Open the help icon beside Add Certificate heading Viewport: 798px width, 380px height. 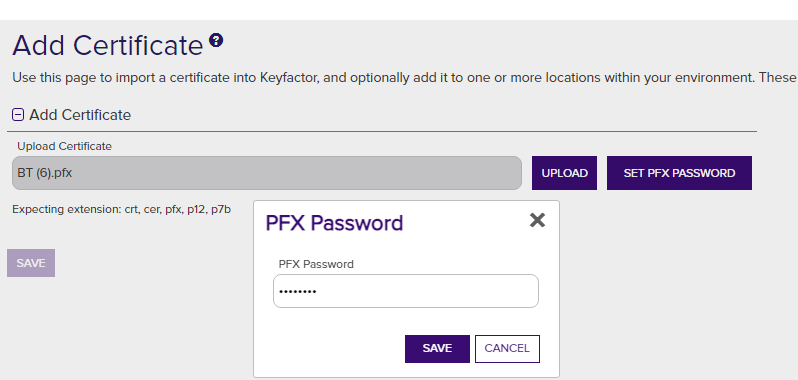tap(216, 40)
